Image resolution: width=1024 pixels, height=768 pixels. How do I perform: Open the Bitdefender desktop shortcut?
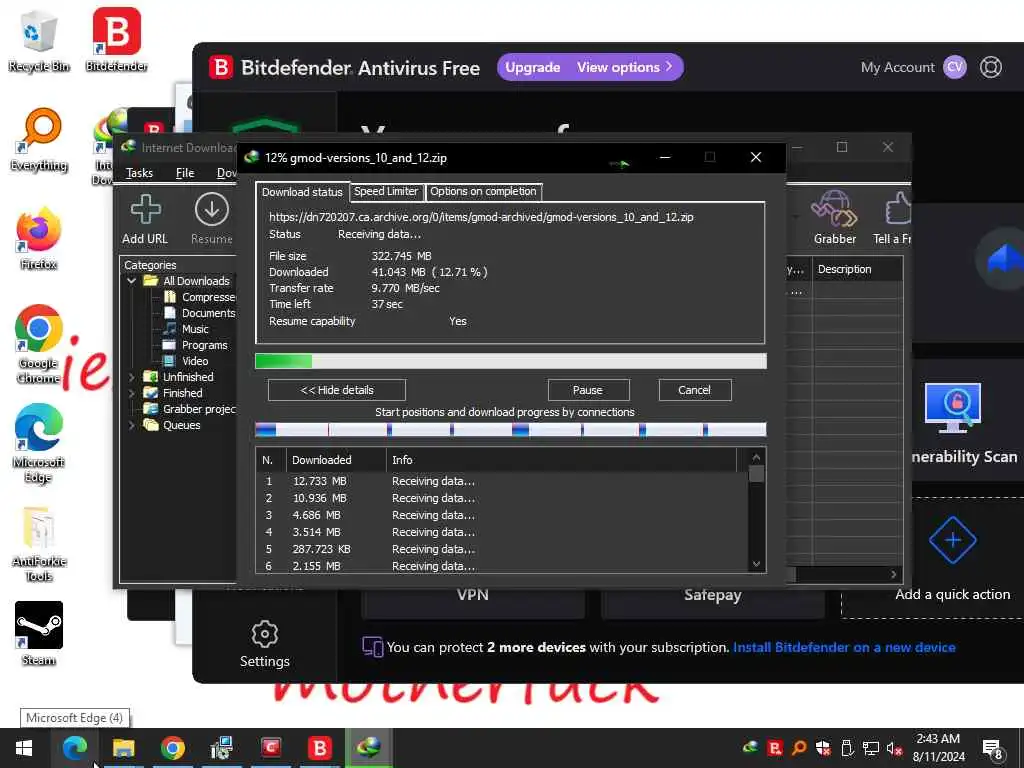tap(116, 40)
